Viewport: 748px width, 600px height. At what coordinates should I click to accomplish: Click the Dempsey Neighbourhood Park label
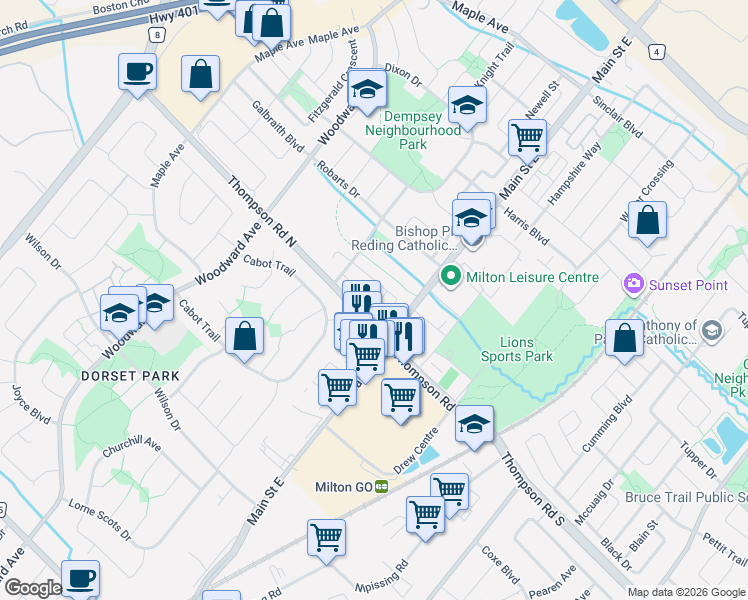pos(413,130)
